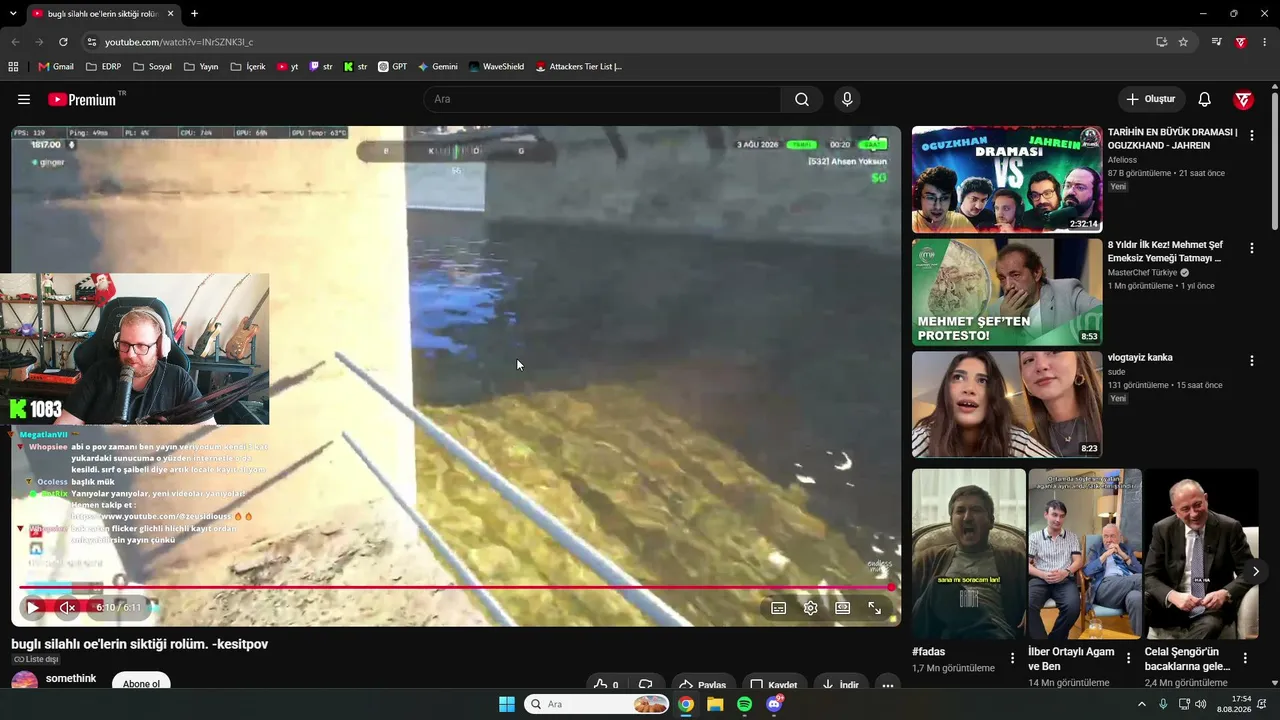
Task: Open the Chrome three-dot menu
Action: (1266, 42)
